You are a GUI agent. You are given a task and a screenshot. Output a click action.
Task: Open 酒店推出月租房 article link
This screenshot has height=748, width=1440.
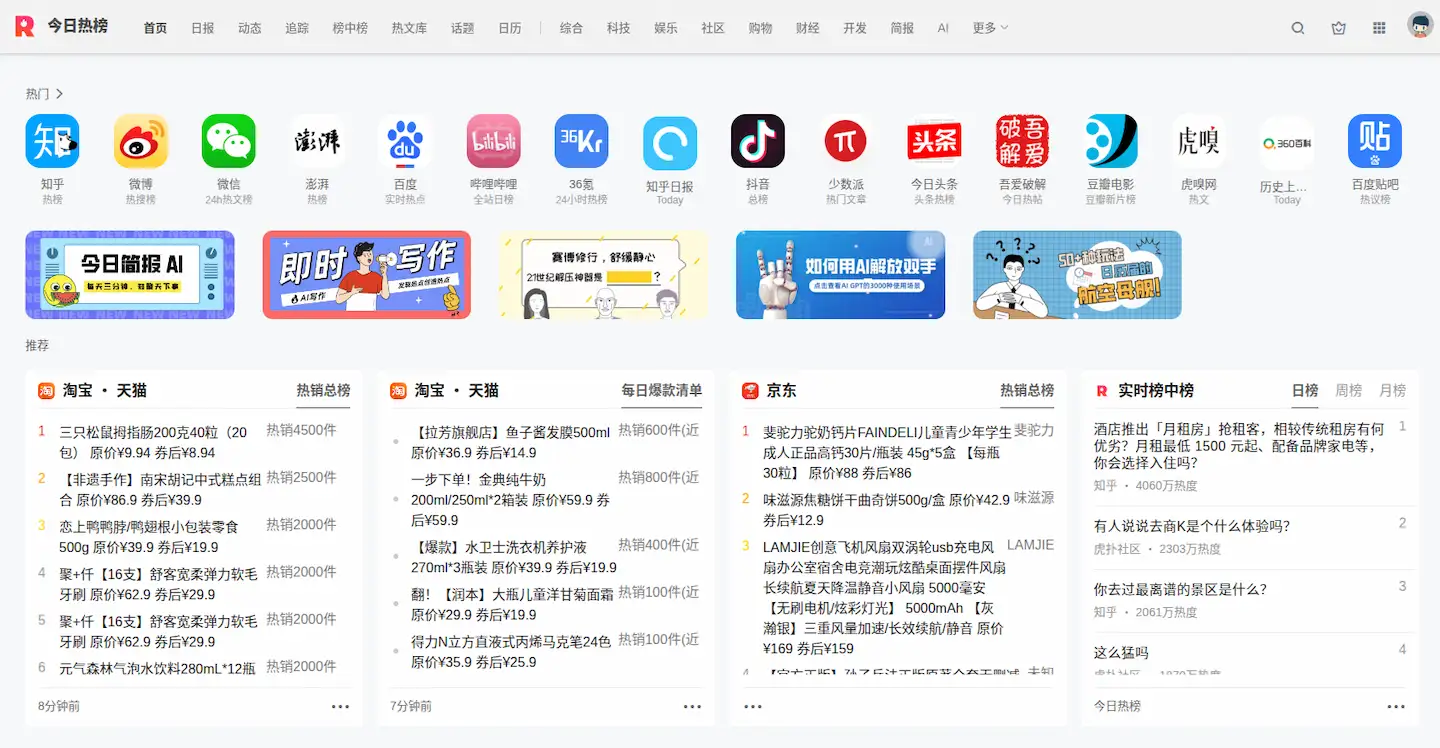point(1240,446)
